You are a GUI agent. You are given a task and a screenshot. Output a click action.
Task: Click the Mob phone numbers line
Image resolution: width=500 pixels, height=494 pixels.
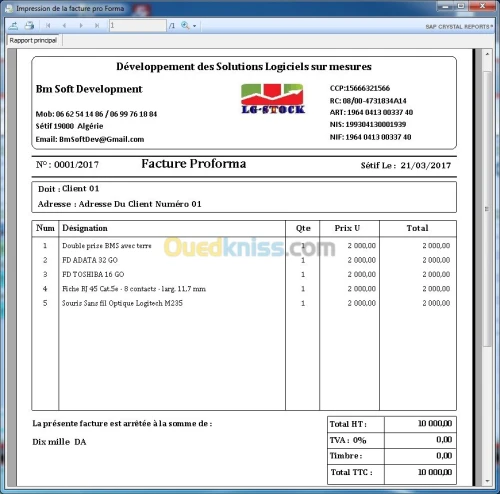pos(96,114)
